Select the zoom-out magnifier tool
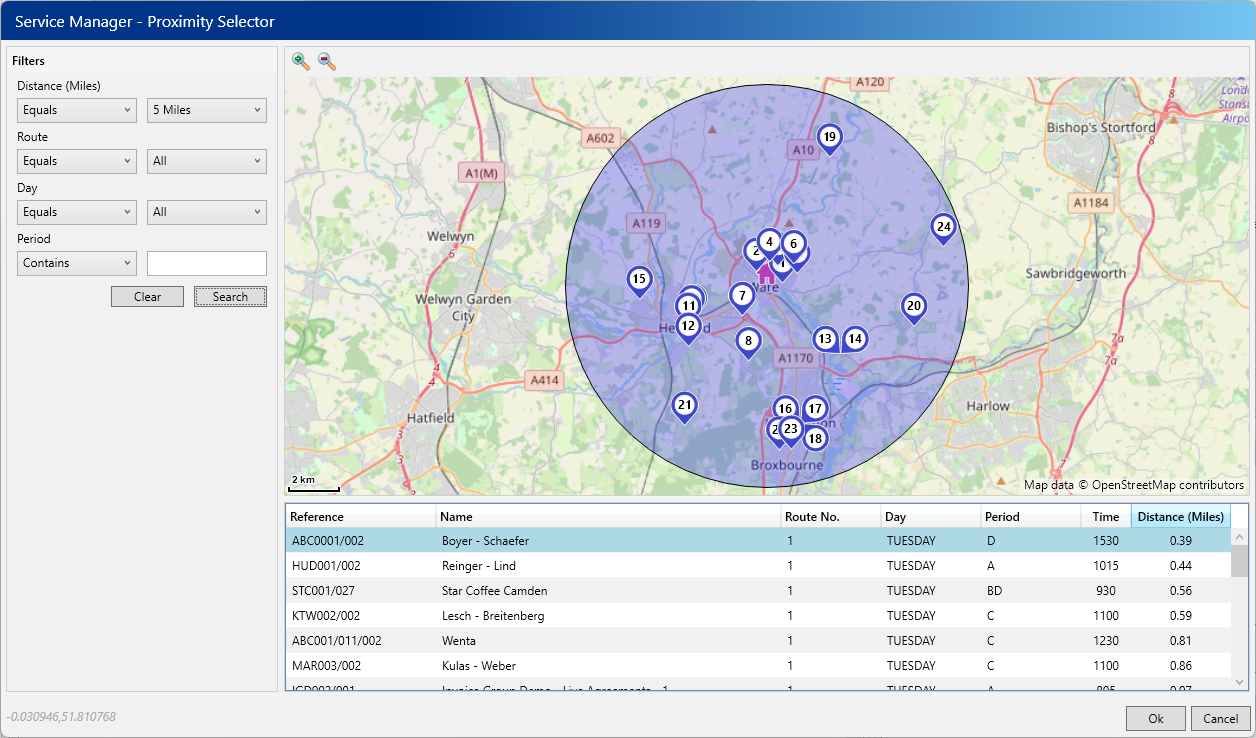 324,61
